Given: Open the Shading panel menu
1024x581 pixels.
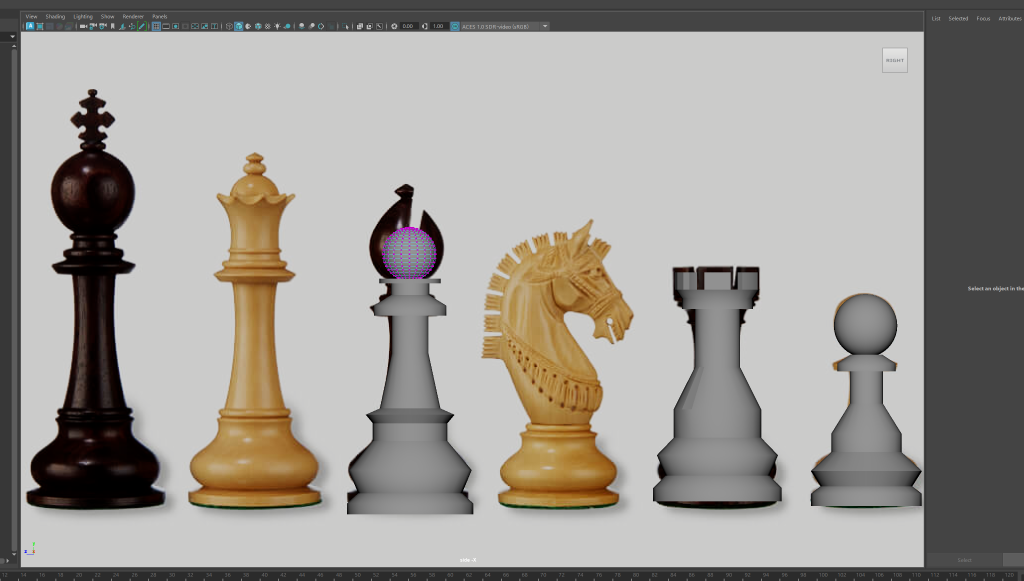Looking at the screenshot, I should (55, 17).
